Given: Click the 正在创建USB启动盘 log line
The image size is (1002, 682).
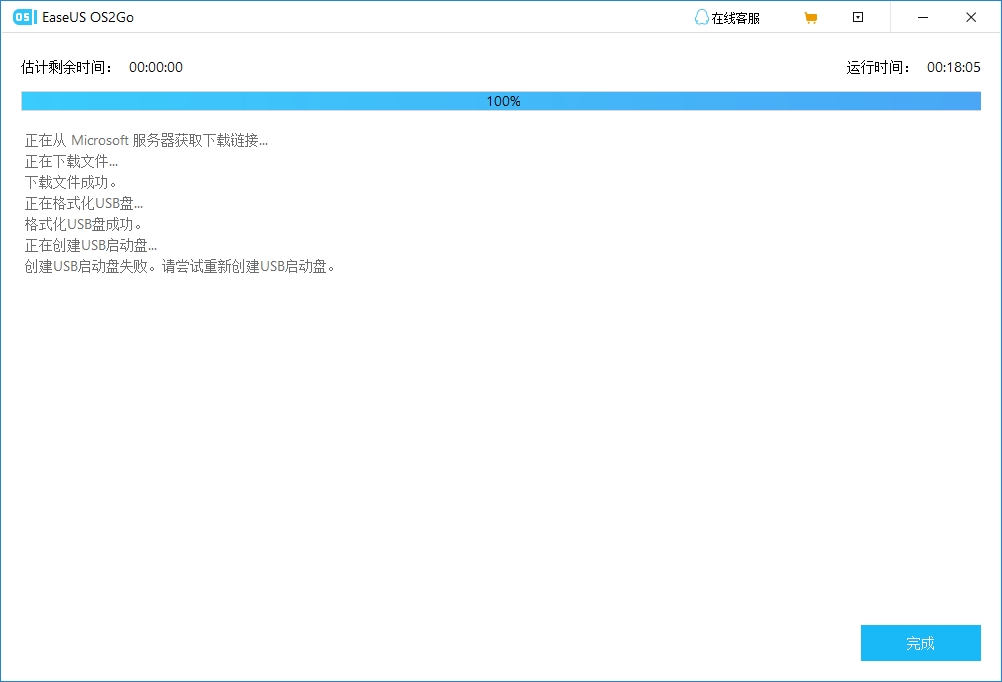Looking at the screenshot, I should [91, 245].
